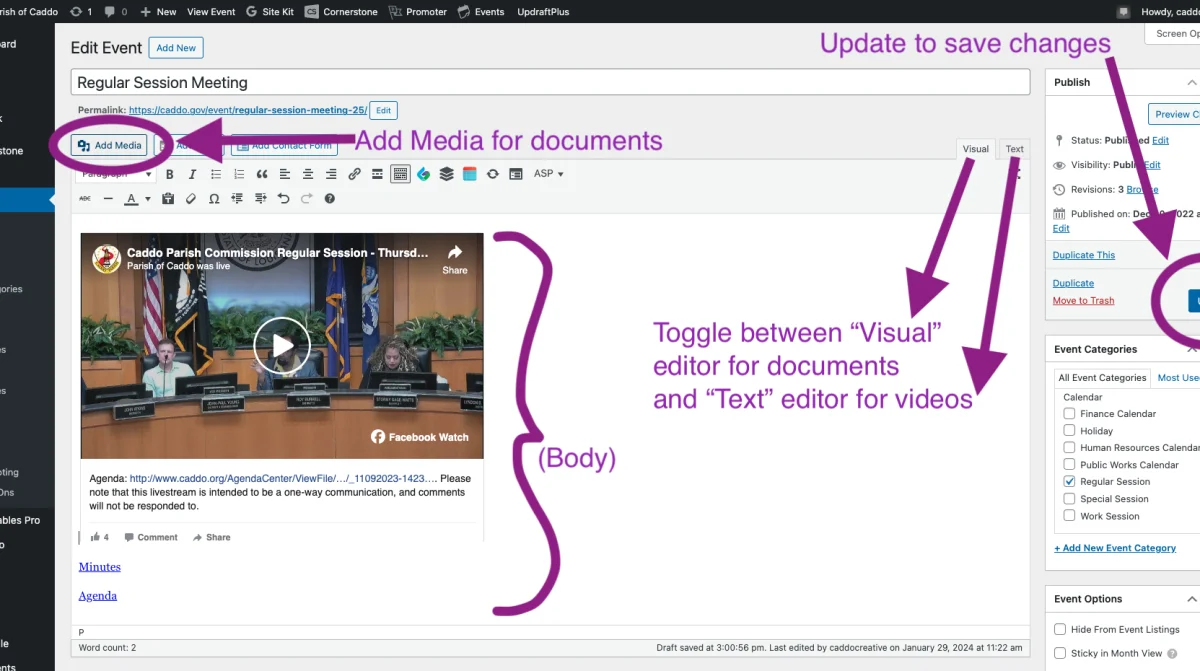
Task: Open the ASP dropdown in toolbar
Action: click(x=548, y=174)
